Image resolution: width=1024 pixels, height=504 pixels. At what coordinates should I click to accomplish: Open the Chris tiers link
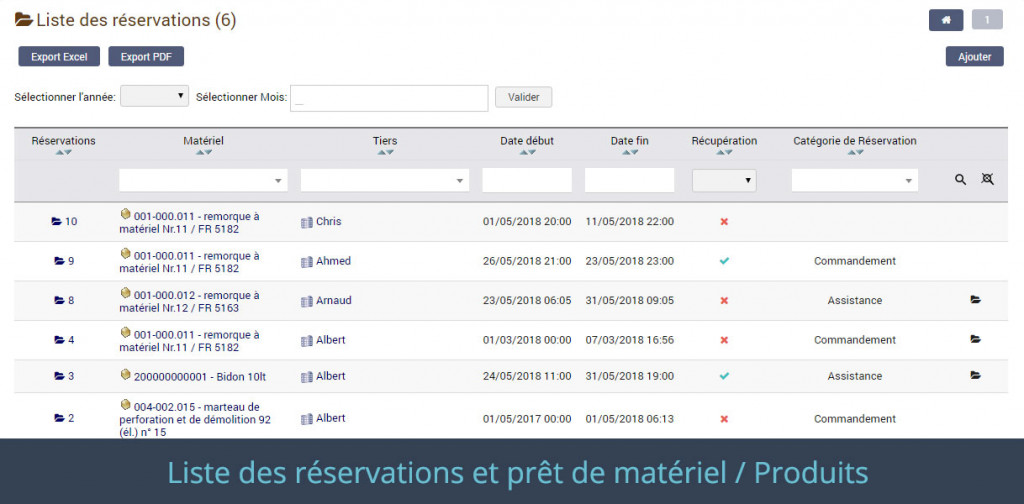coord(321,222)
